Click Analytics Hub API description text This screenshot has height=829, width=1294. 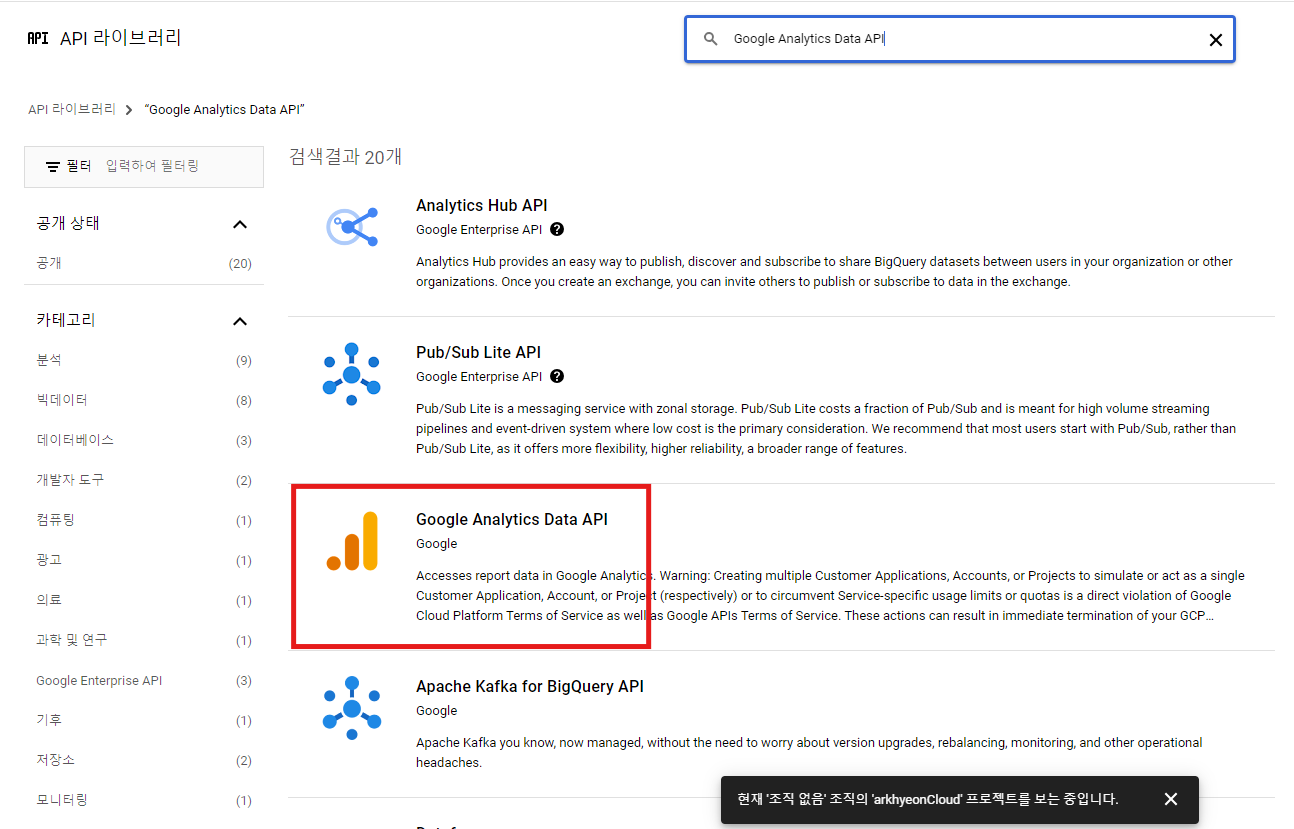coord(824,271)
